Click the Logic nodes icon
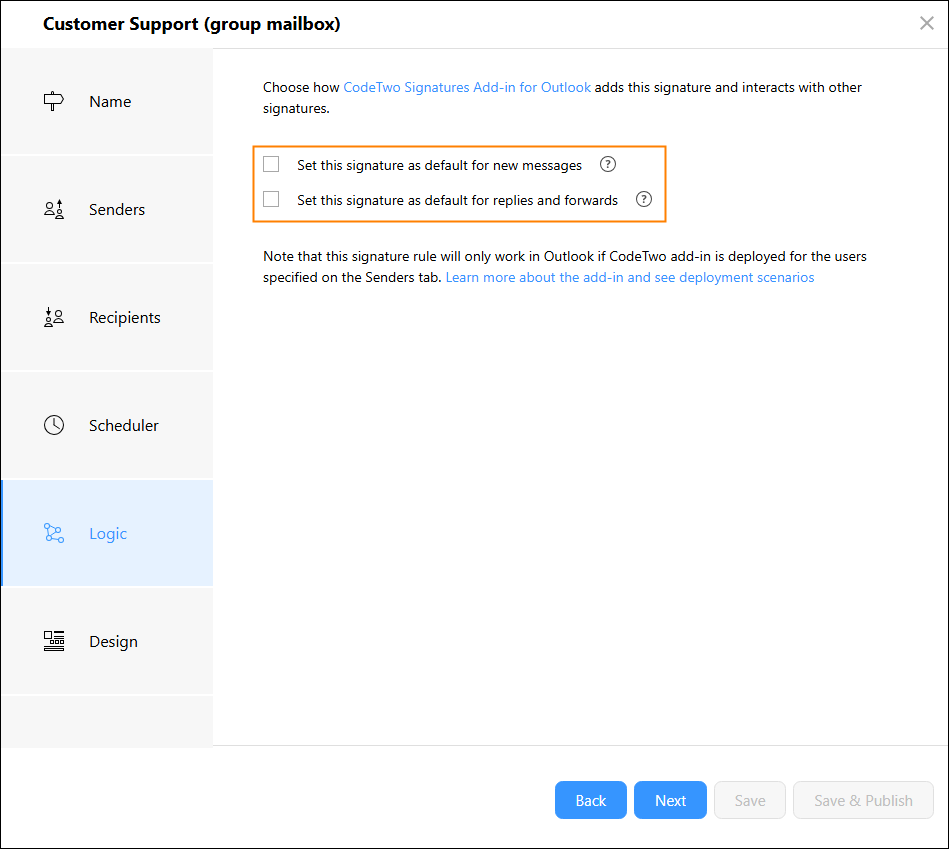 (54, 533)
